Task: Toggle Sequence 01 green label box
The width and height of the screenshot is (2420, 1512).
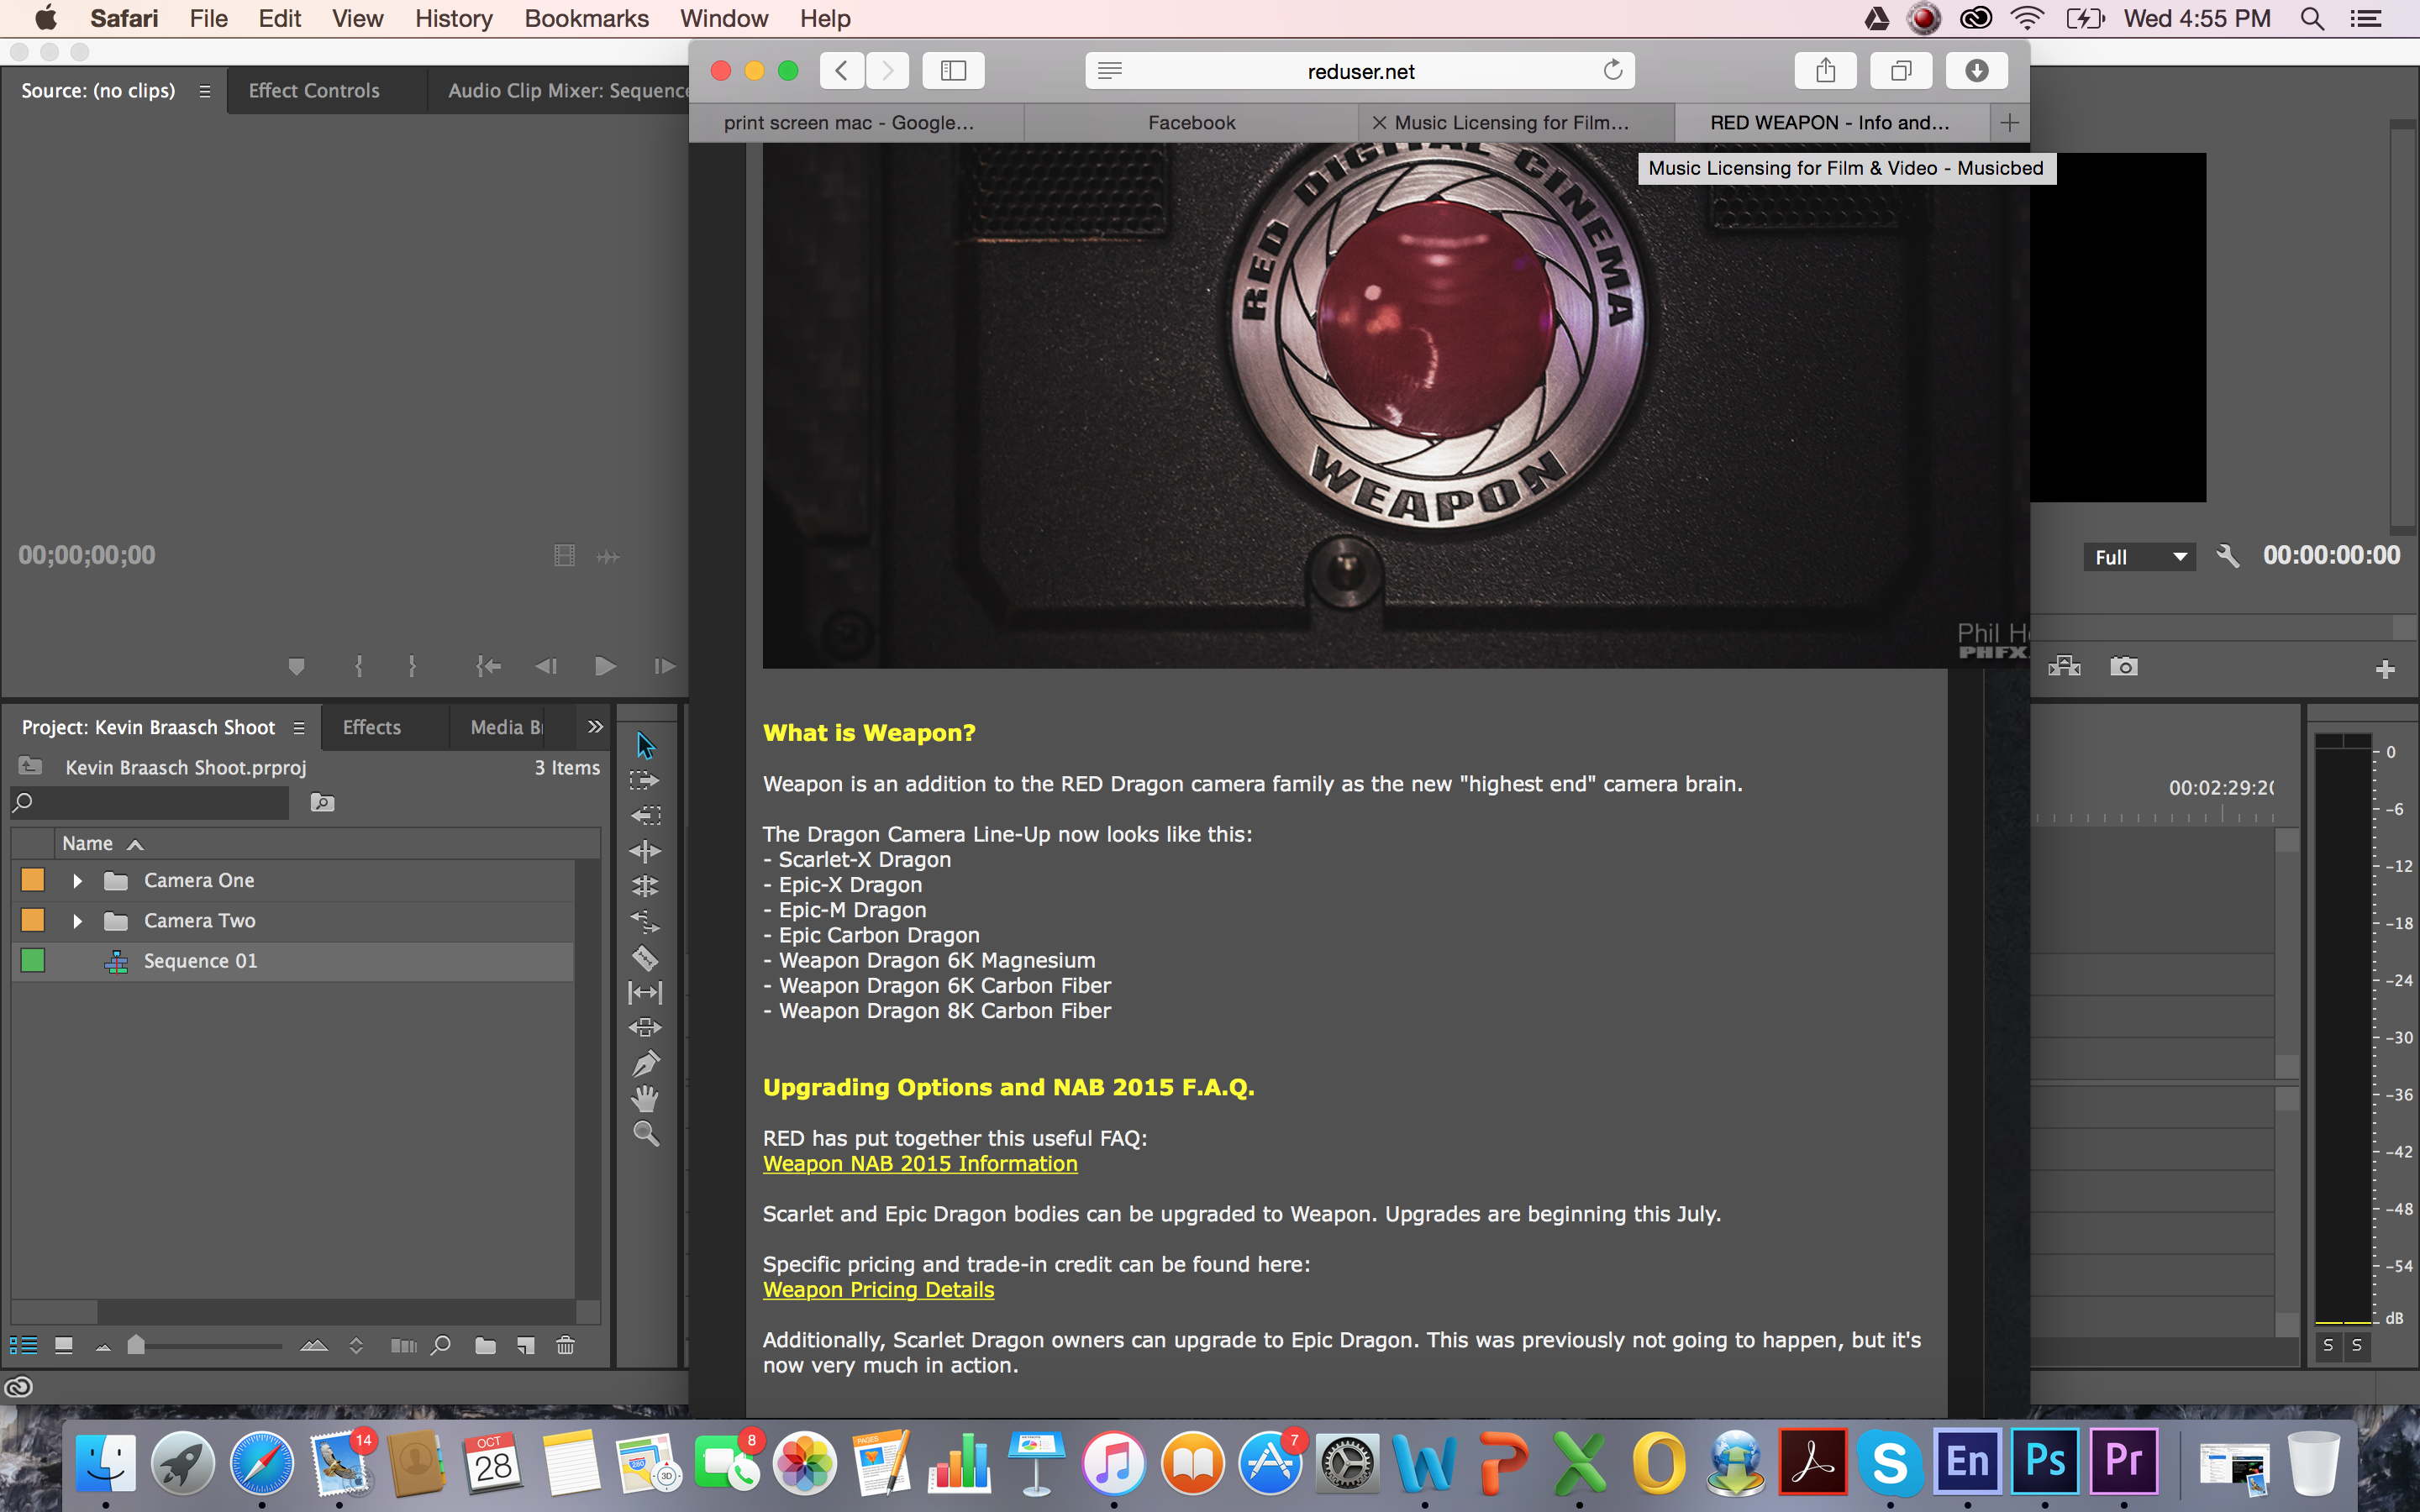Action: click(x=33, y=961)
